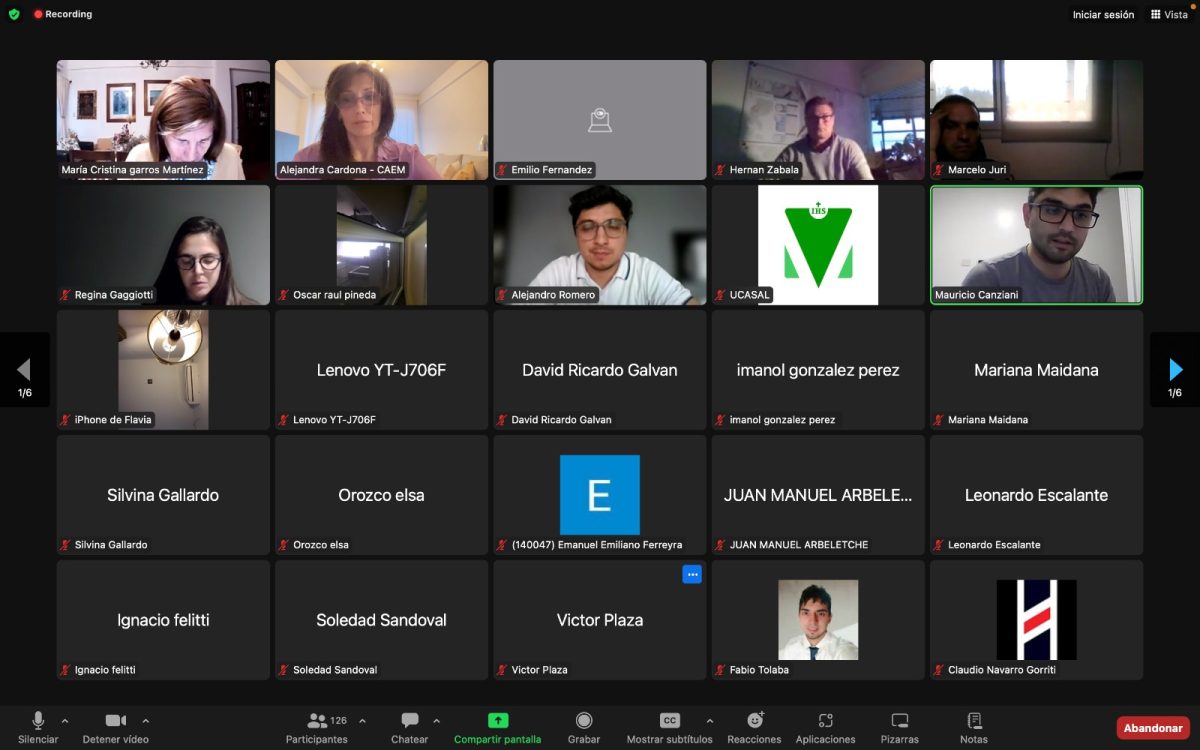
Task: Expand microphone options arrow next to Silenciar
Action: (x=65, y=720)
